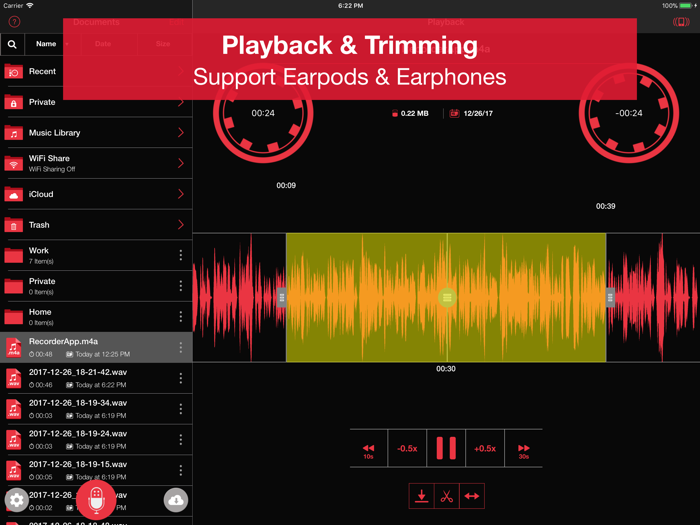Tap the vibrate/phone icon top right

point(681,22)
